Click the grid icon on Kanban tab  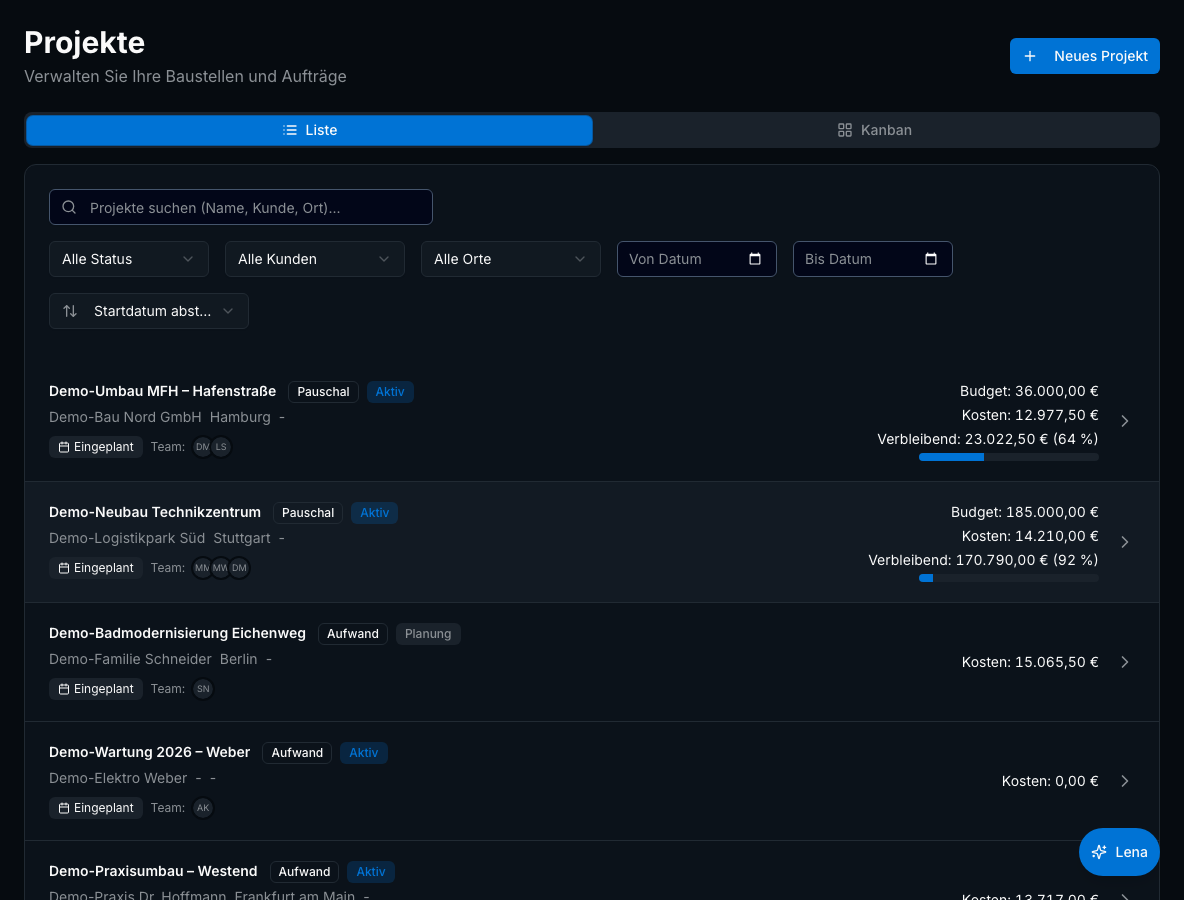click(x=845, y=130)
